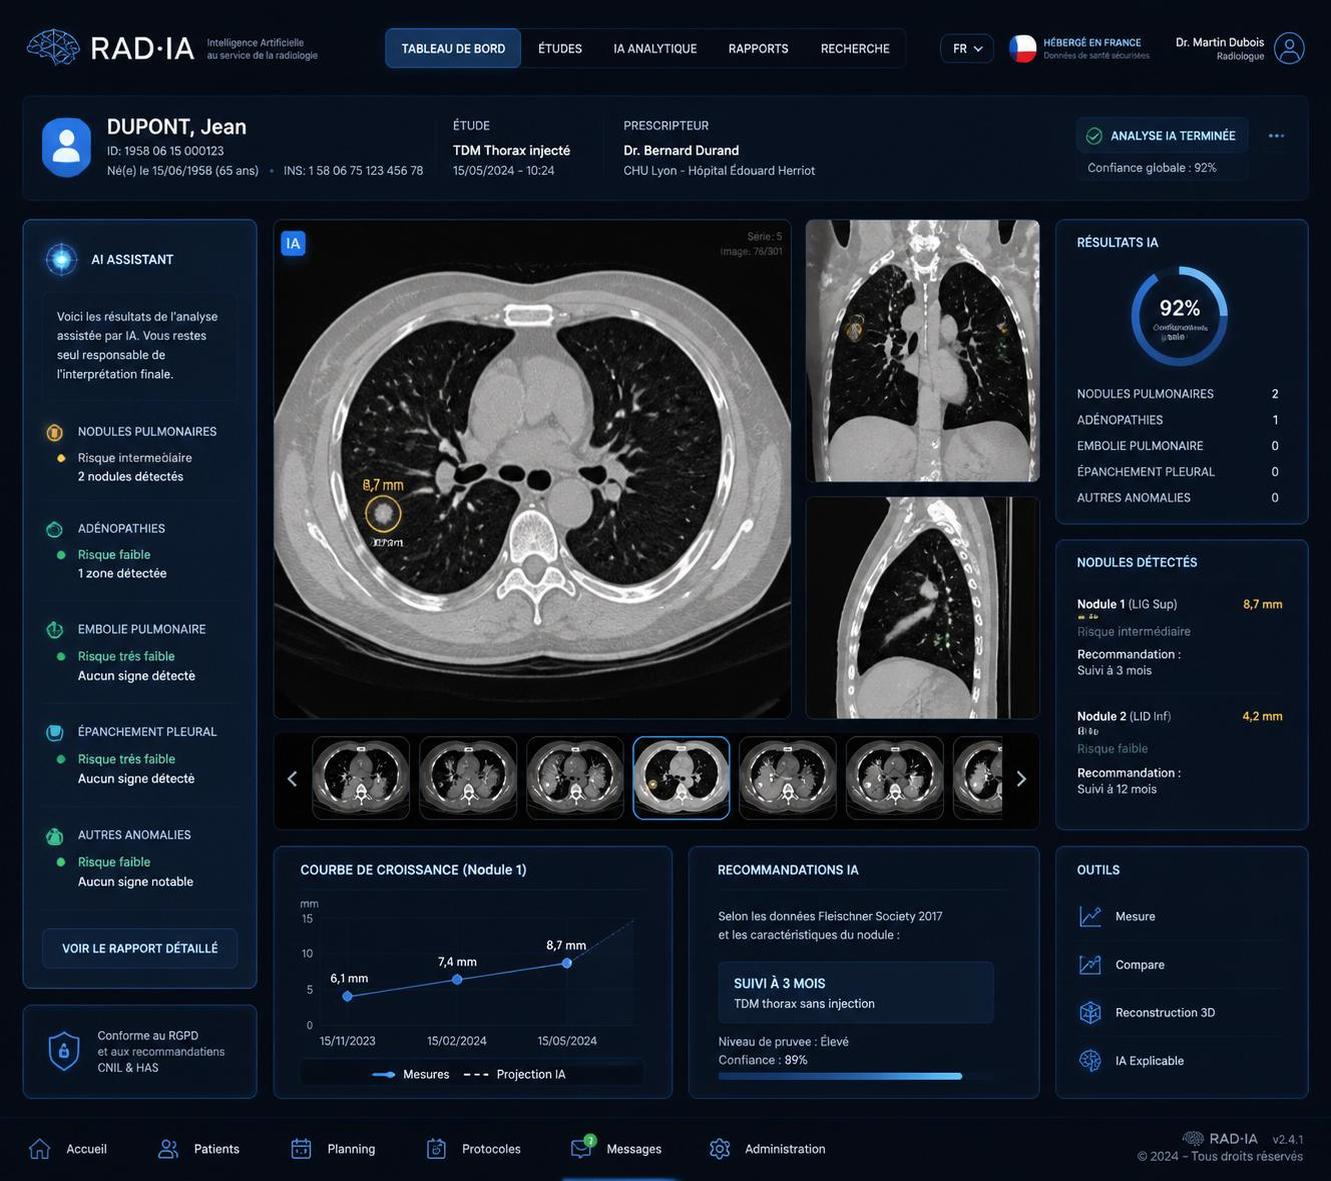The width and height of the screenshot is (1331, 1181).
Task: Click the 92% confidence ring gauge
Action: click(x=1179, y=315)
